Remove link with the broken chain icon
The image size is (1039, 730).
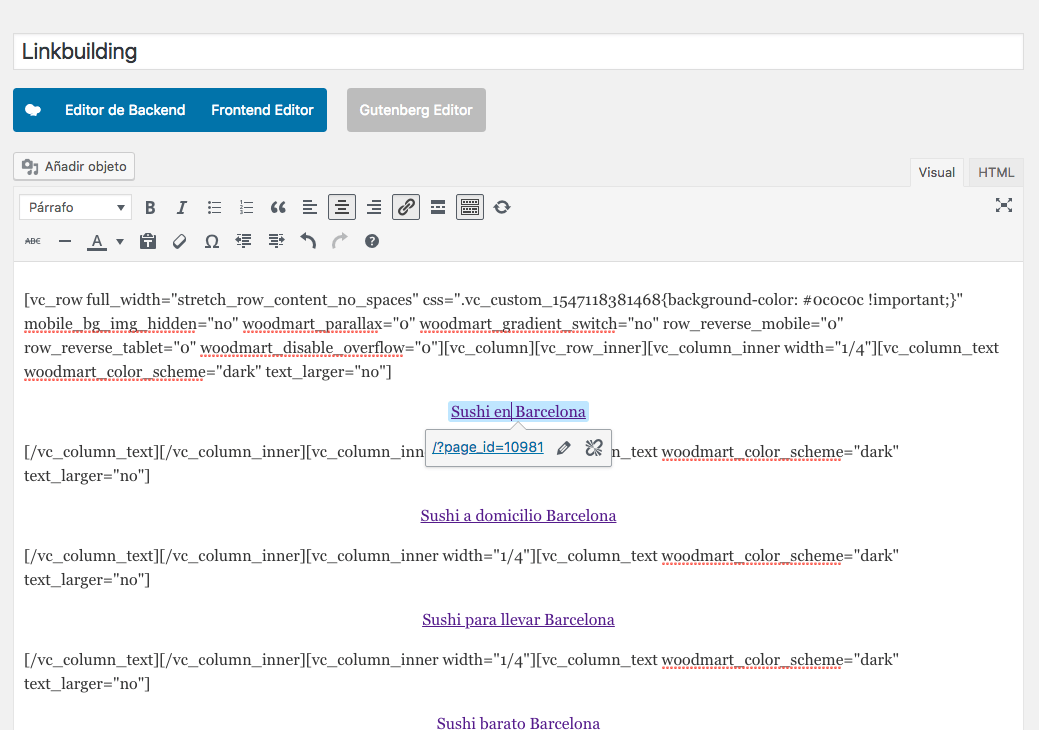click(x=594, y=448)
